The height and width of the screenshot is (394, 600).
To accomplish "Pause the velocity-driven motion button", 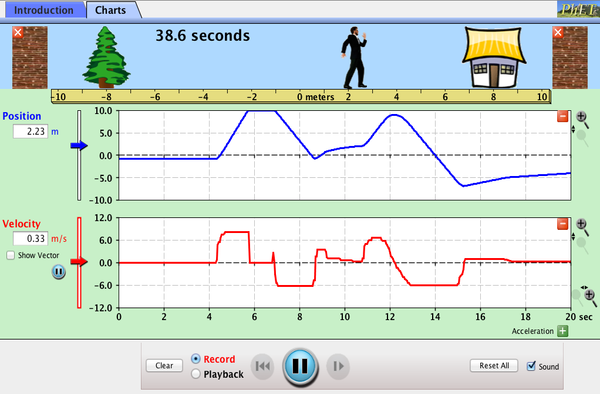I will click(x=59, y=272).
